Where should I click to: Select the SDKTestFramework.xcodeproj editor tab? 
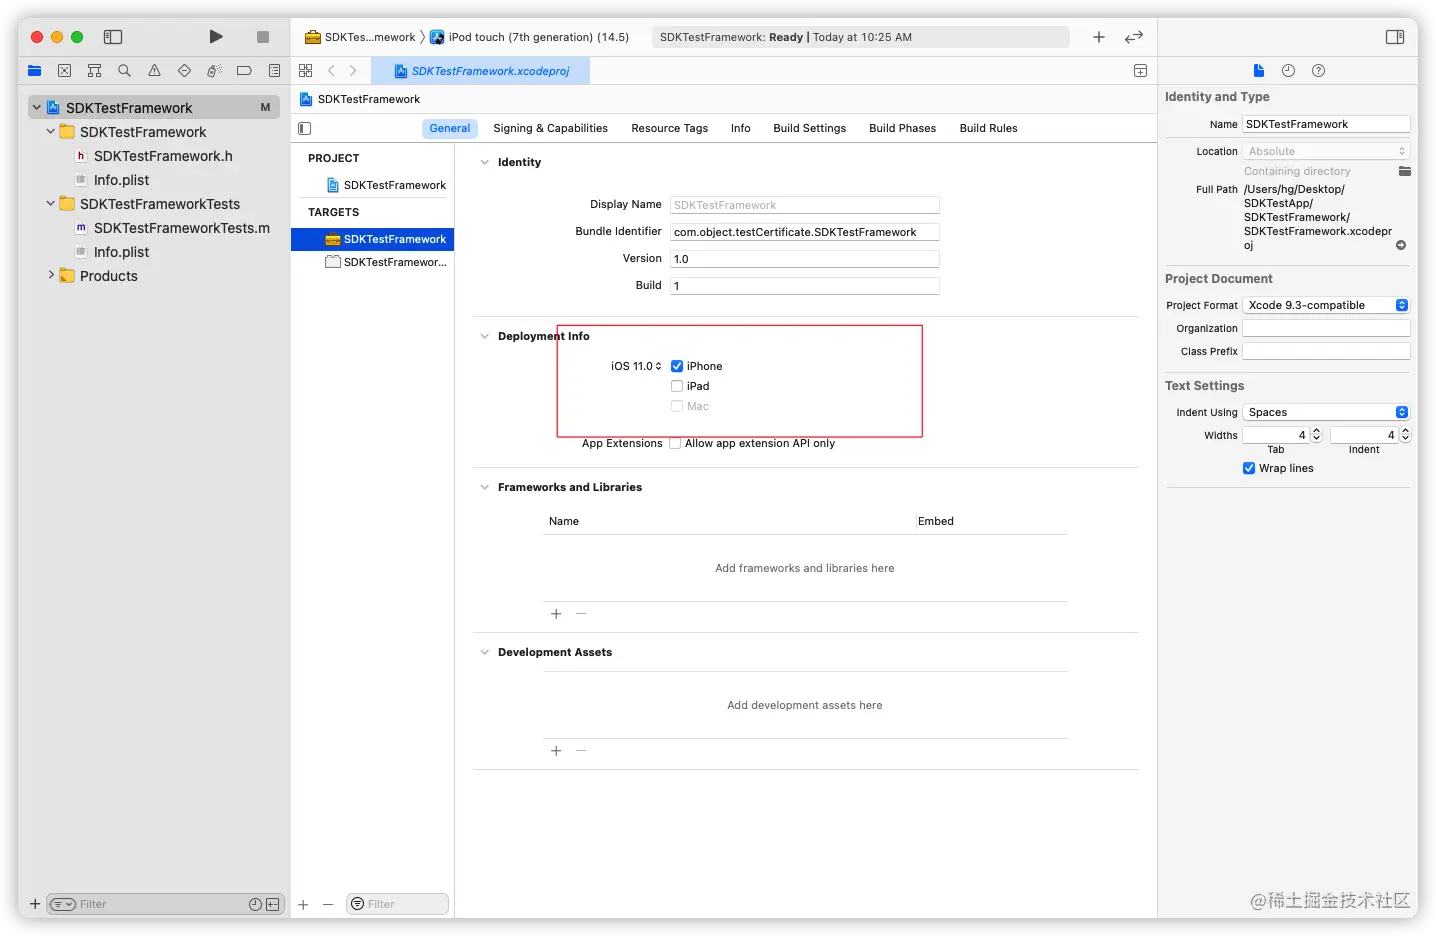point(481,71)
